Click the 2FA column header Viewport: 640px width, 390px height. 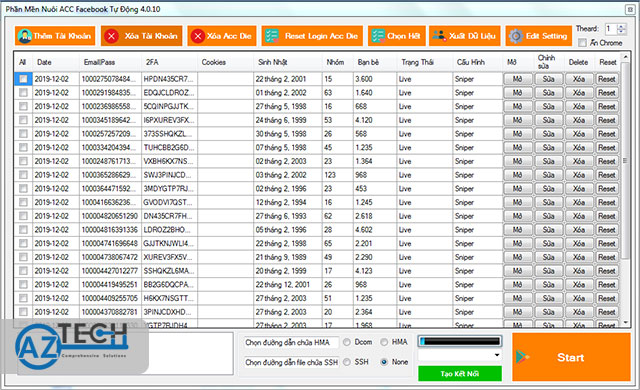(169, 62)
